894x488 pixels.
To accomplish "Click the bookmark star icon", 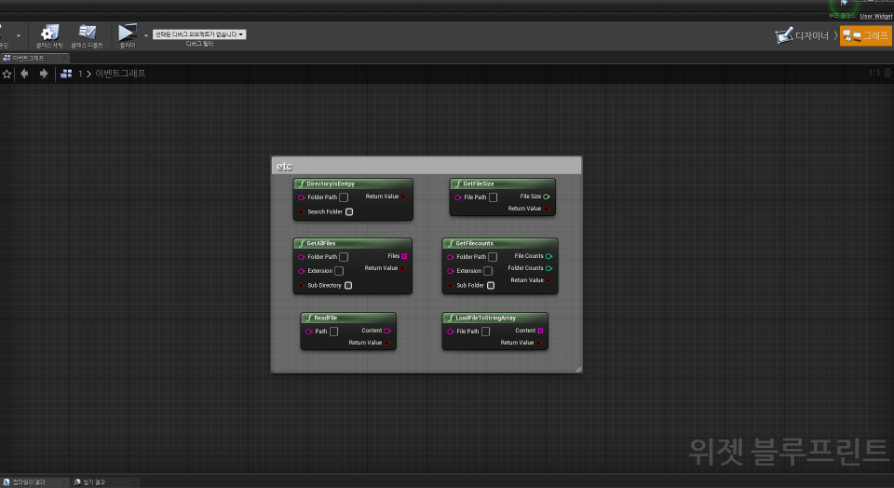I will [6, 73].
